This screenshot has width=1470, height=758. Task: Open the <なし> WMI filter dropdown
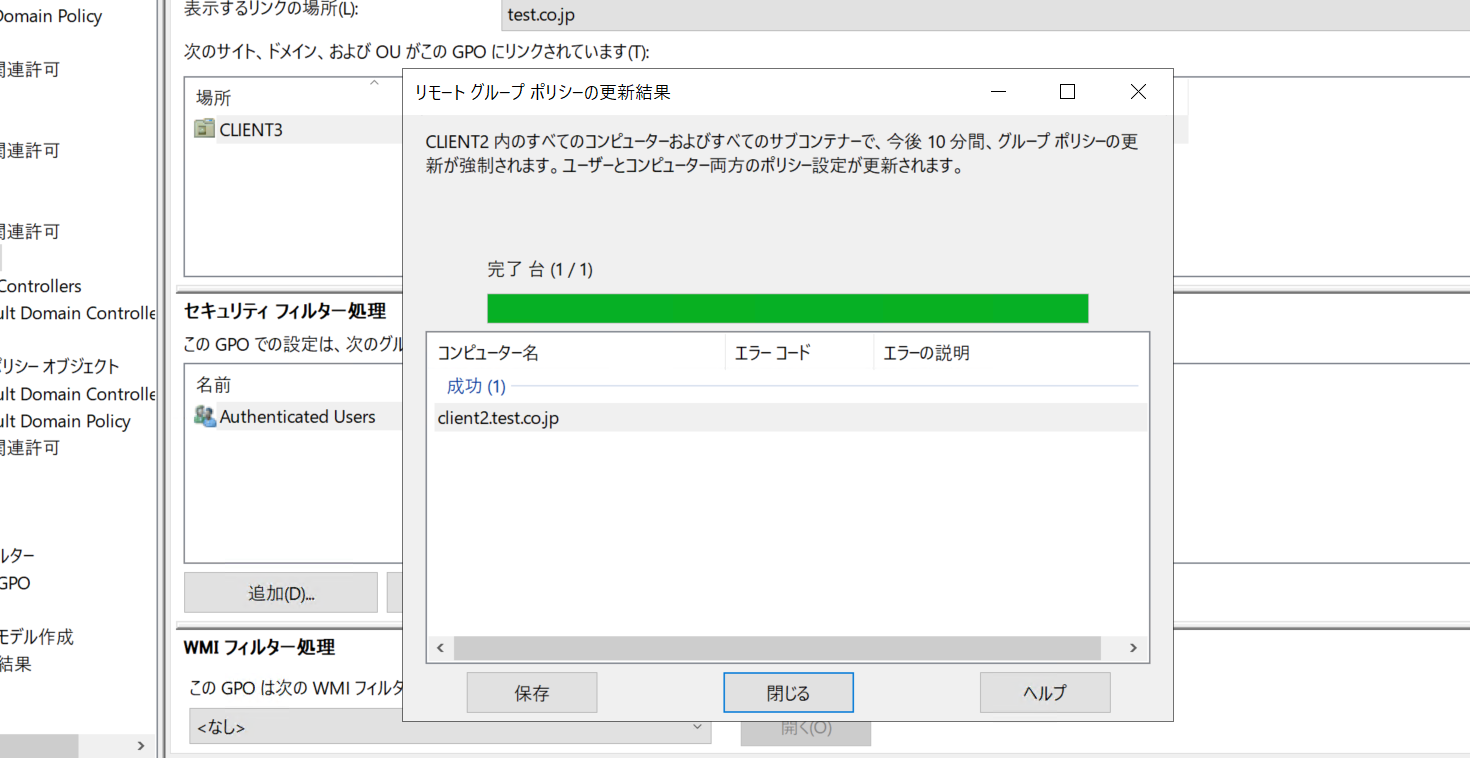(x=700, y=726)
